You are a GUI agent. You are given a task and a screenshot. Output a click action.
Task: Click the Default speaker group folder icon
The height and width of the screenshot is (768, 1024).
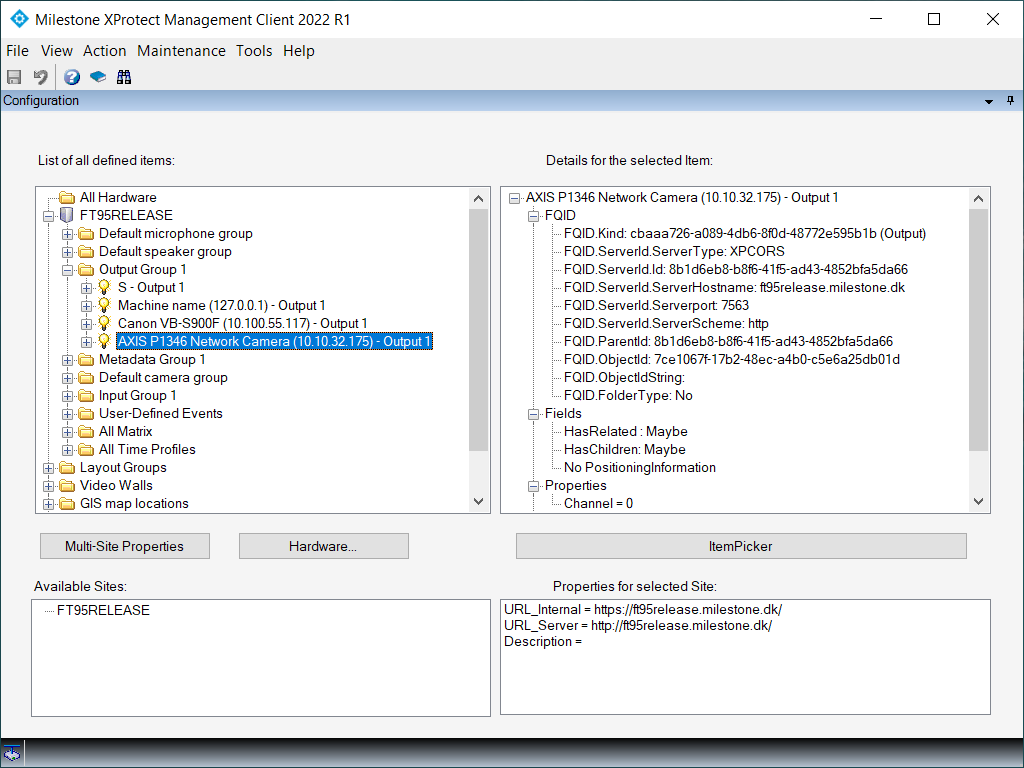[x=86, y=251]
